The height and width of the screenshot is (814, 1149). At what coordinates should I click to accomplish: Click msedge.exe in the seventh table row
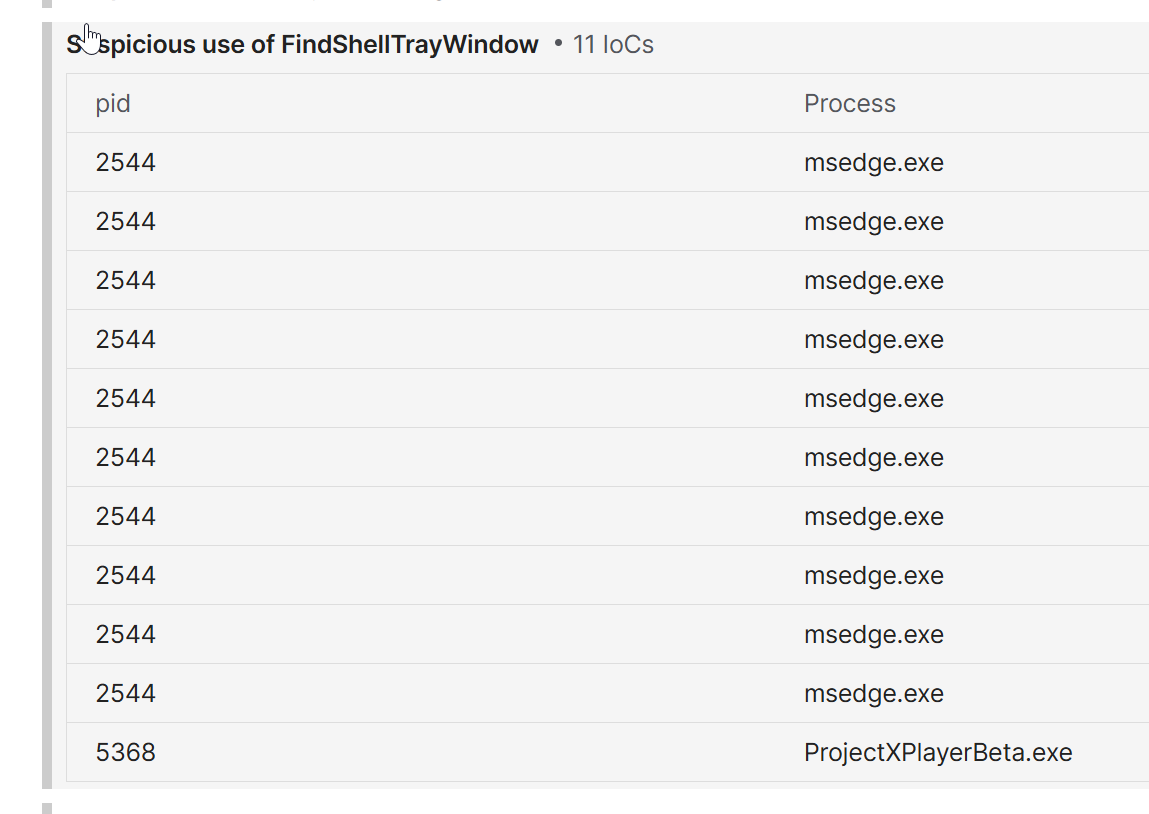(873, 516)
